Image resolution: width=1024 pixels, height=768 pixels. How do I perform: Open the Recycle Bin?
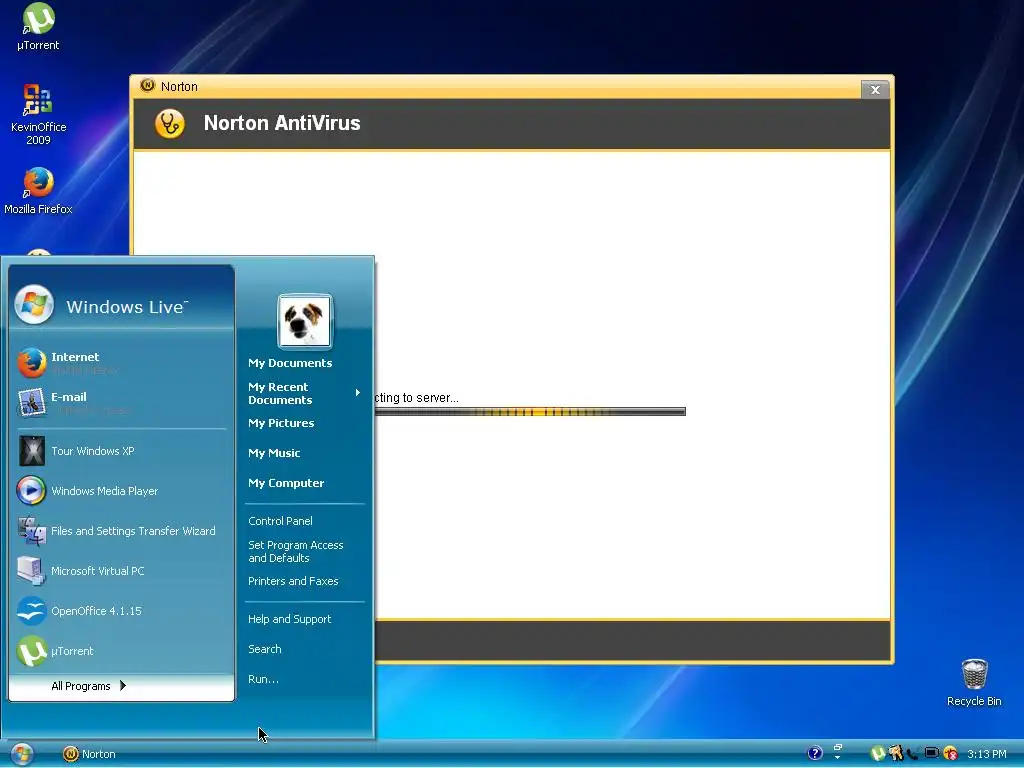click(974, 682)
